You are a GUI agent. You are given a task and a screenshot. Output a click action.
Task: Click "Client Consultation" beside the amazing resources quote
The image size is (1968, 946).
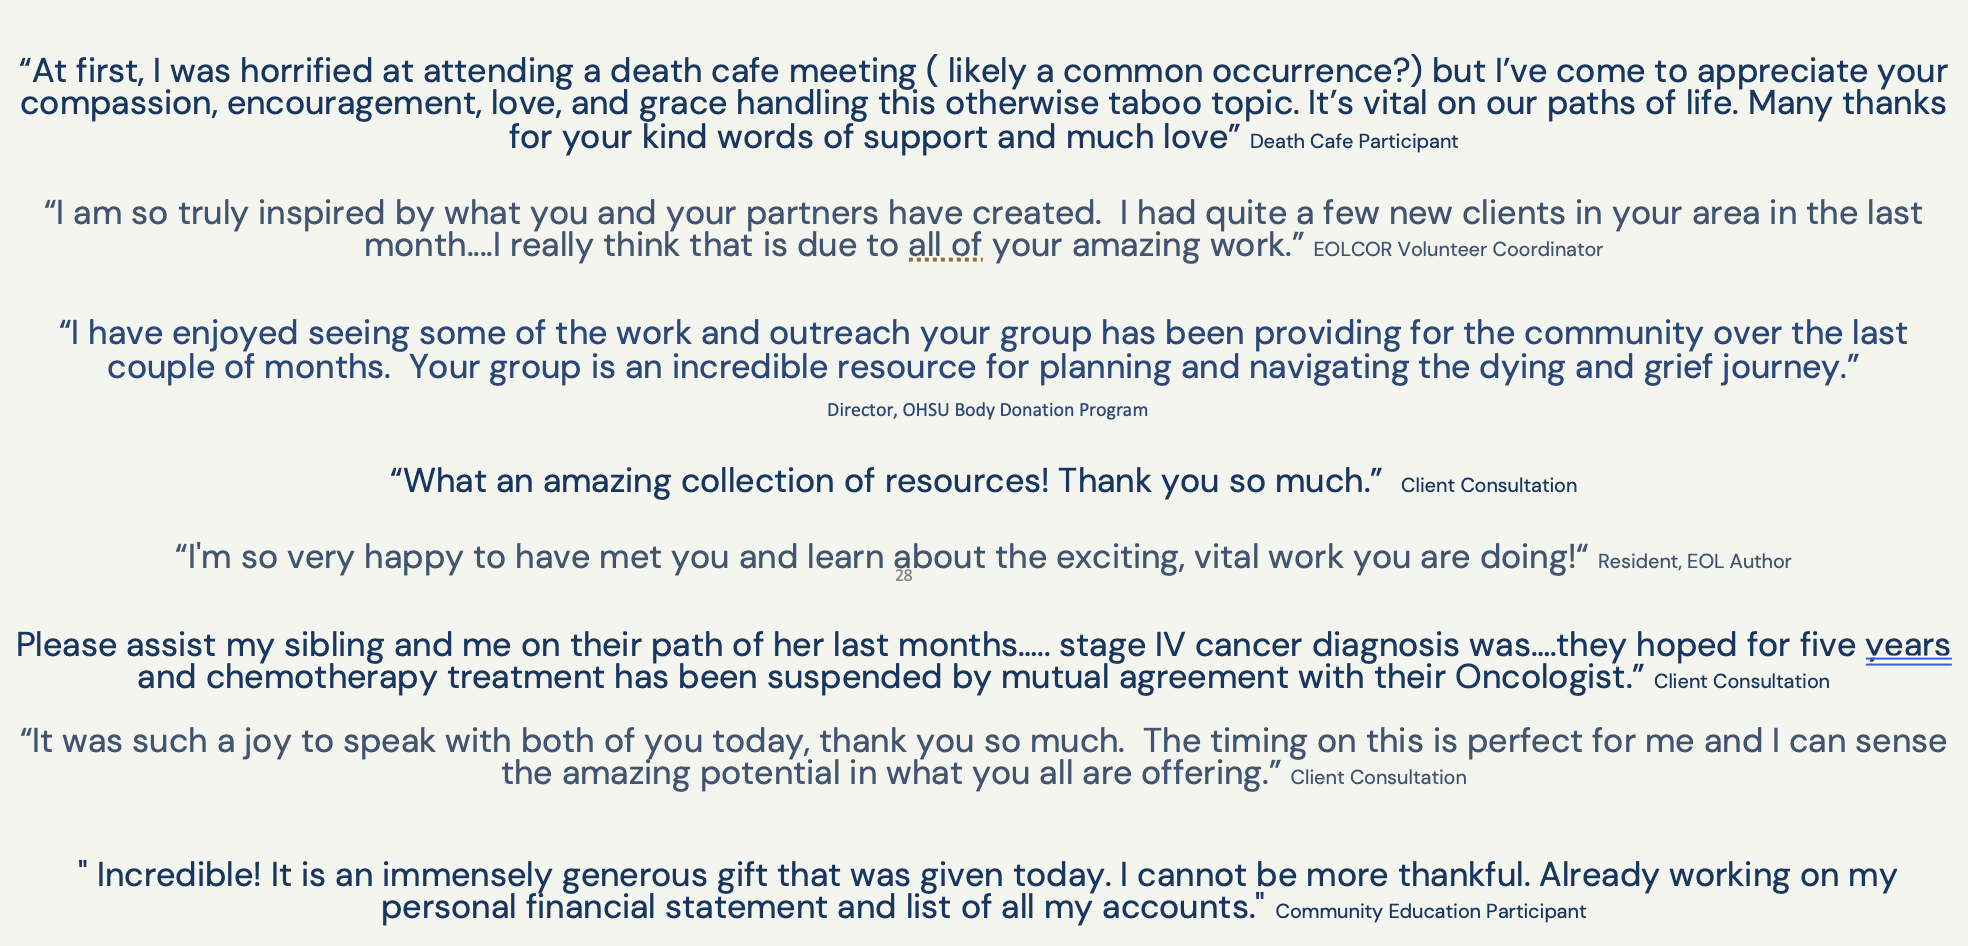[x=1488, y=486]
